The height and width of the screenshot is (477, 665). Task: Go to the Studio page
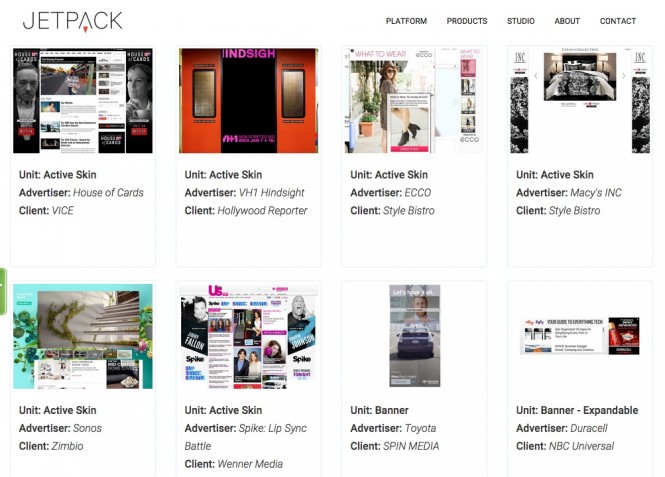coord(521,21)
